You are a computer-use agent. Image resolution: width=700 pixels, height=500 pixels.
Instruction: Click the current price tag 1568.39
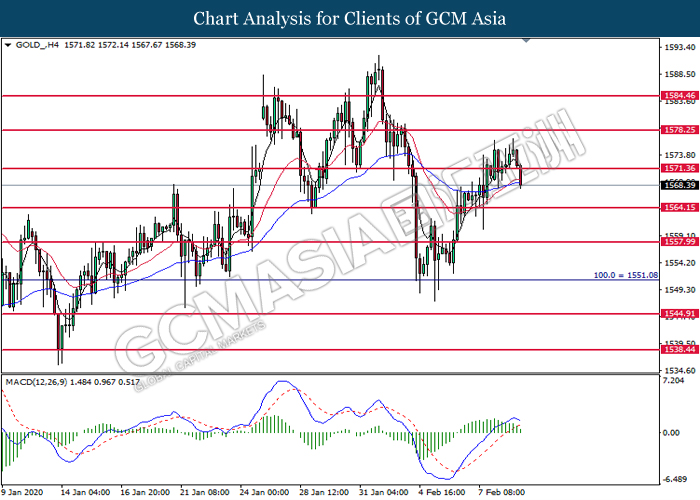[x=679, y=185]
